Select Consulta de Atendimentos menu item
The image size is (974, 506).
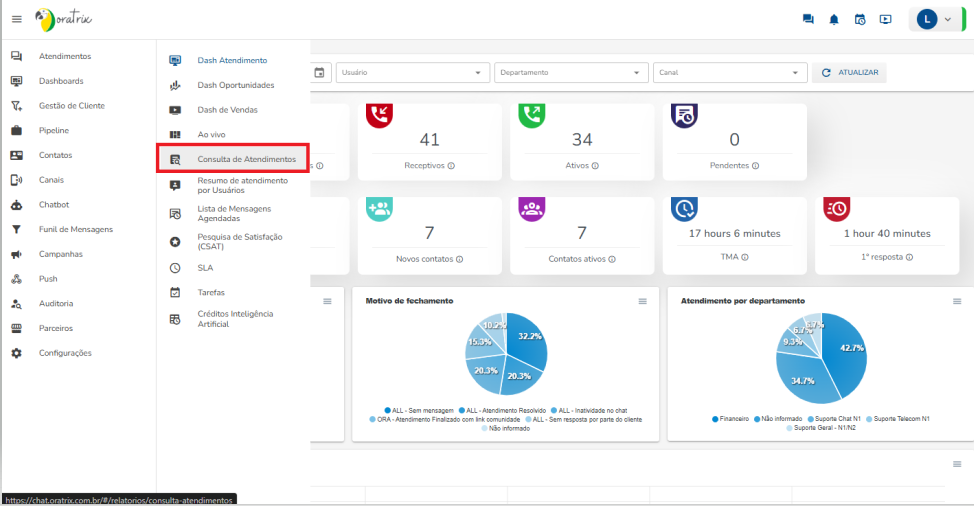click(246, 159)
